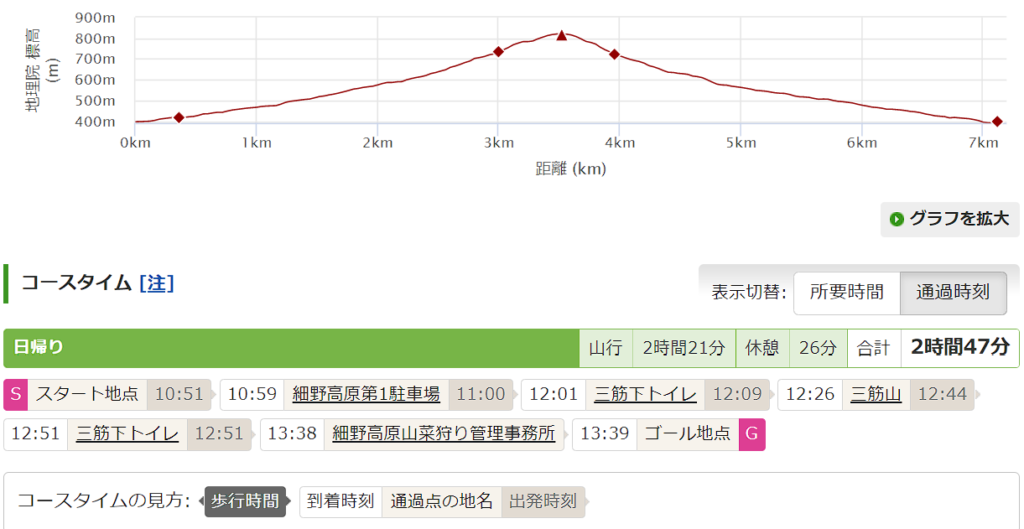Open the [注] note link beside コースタイム
The height and width of the screenshot is (529, 1024).
pos(156,283)
